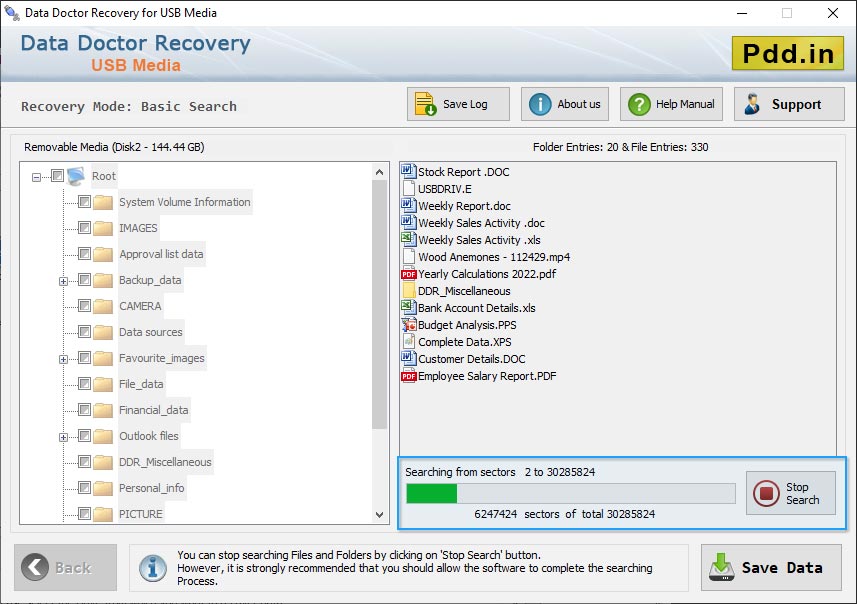Image resolution: width=857 pixels, height=604 pixels.
Task: Check the Personal_info folder checkbox
Action: point(84,488)
